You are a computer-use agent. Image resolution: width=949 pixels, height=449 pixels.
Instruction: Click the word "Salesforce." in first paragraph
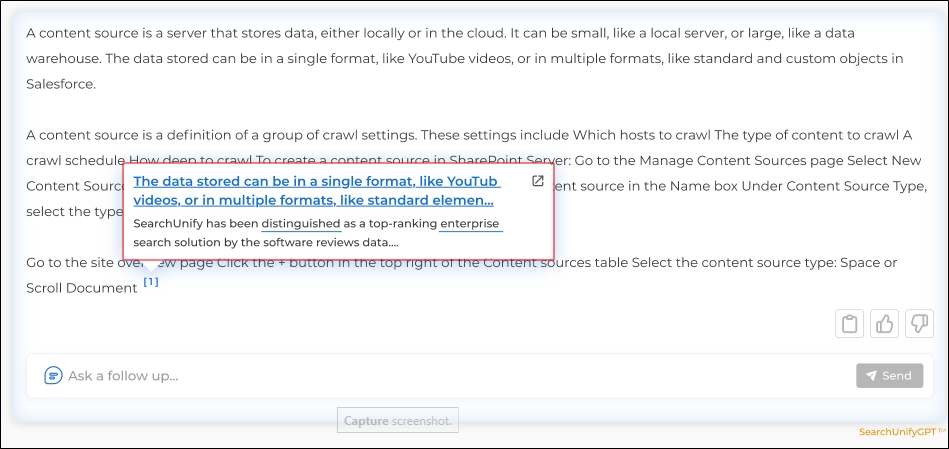coord(61,84)
